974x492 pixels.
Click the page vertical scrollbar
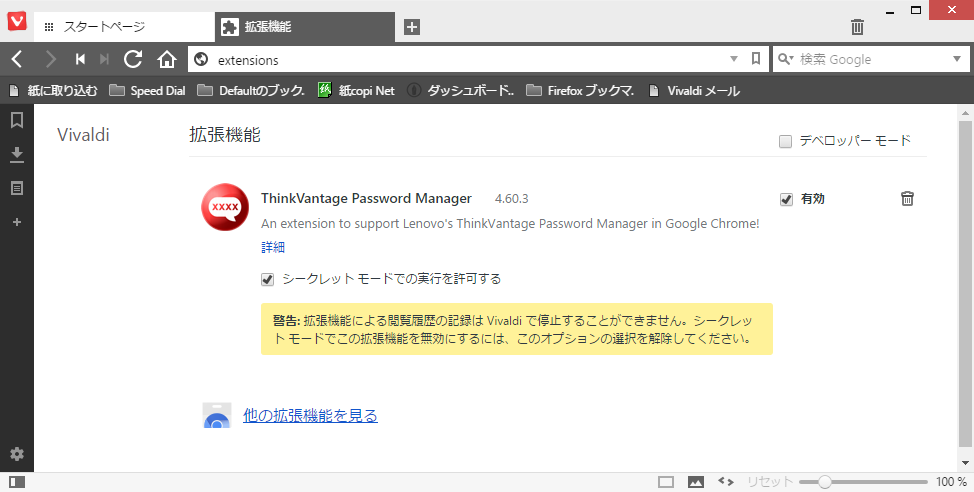click(x=964, y=285)
